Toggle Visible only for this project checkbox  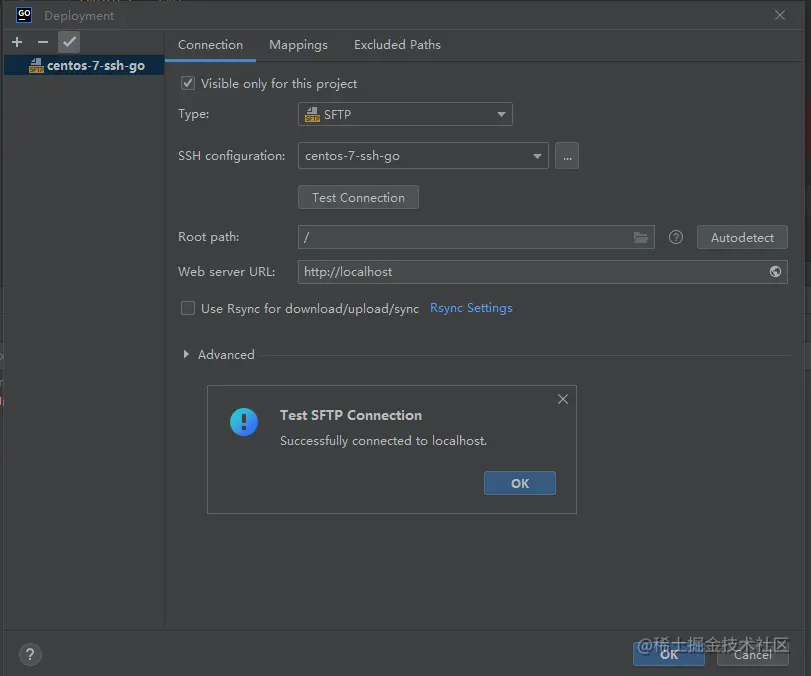point(188,83)
